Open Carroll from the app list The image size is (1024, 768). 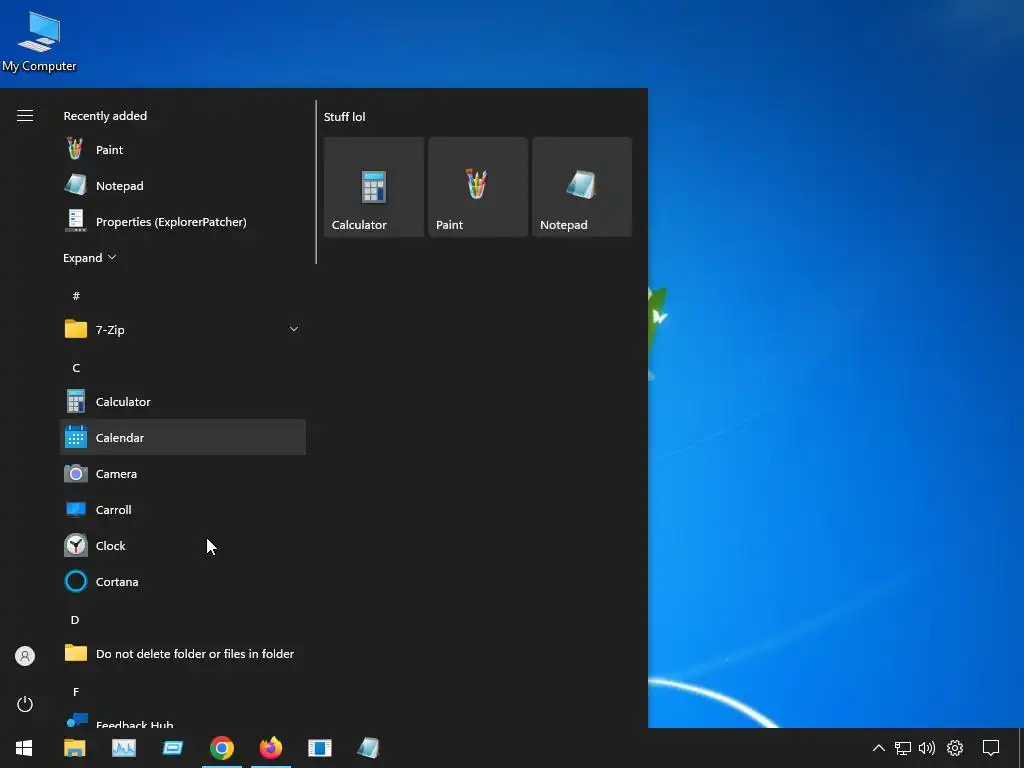point(183,509)
